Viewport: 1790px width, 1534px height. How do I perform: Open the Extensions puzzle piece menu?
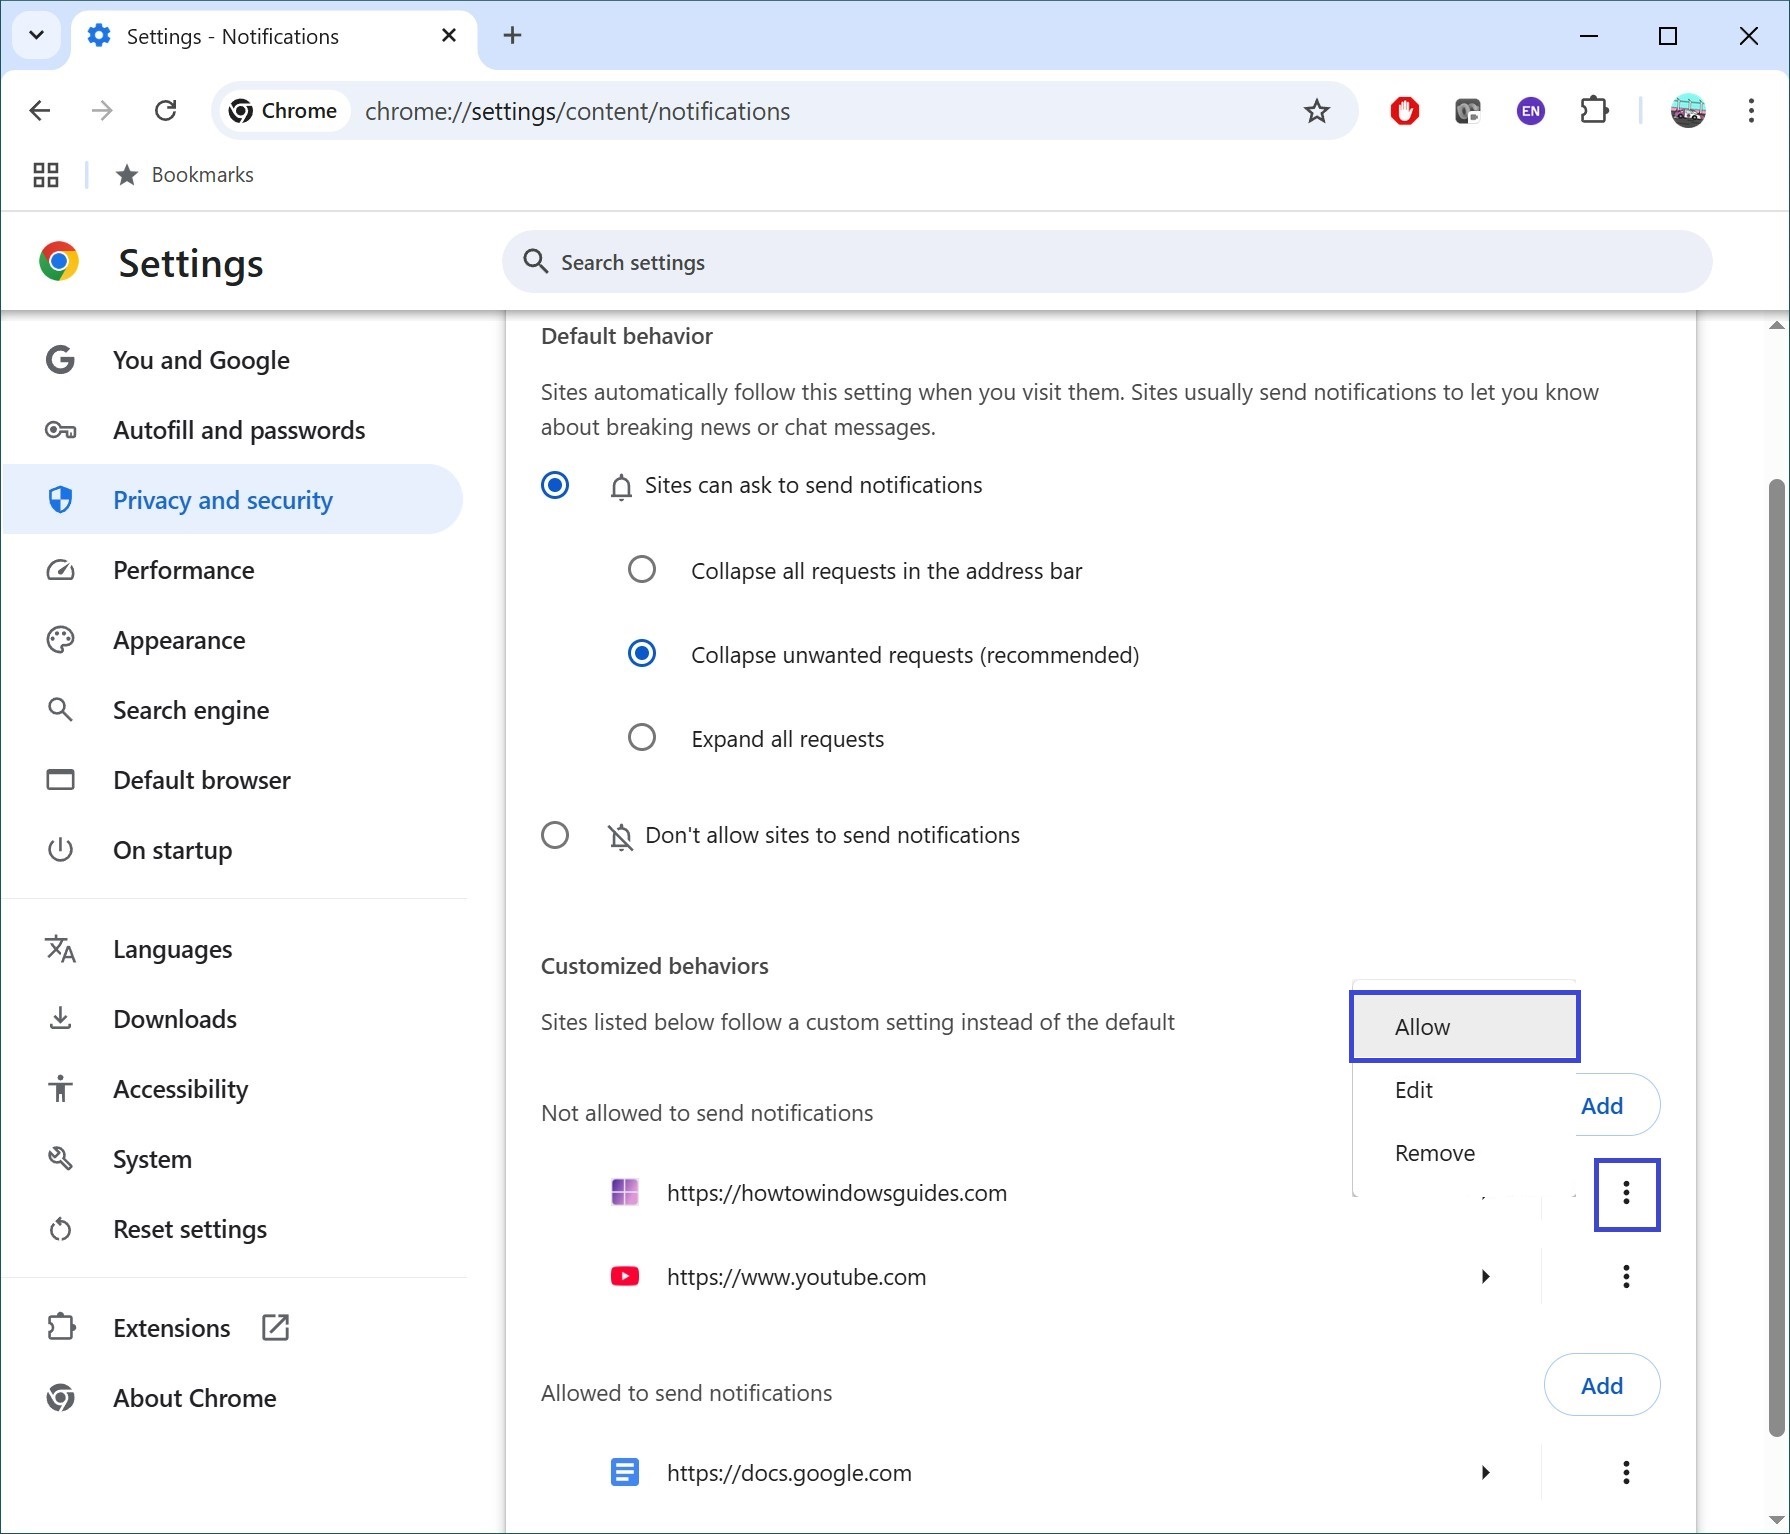pyautogui.click(x=1594, y=111)
